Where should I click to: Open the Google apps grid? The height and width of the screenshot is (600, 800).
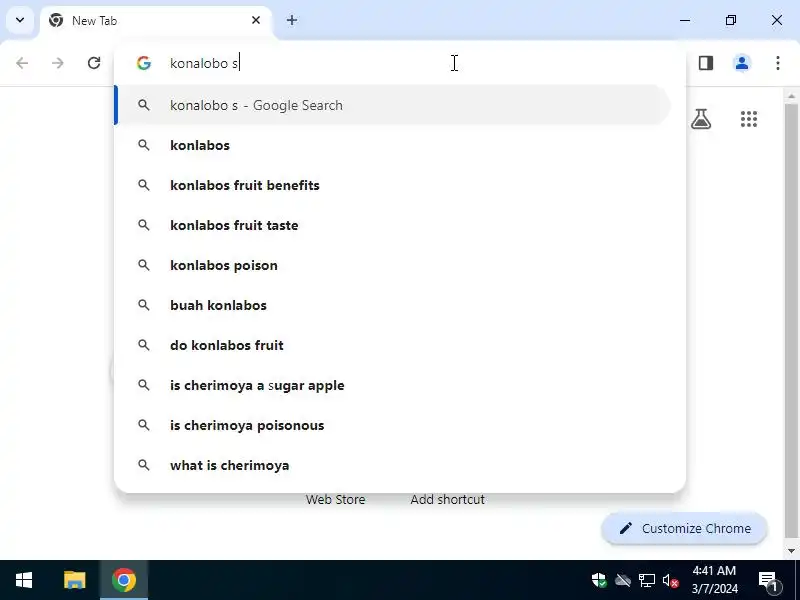point(749,119)
